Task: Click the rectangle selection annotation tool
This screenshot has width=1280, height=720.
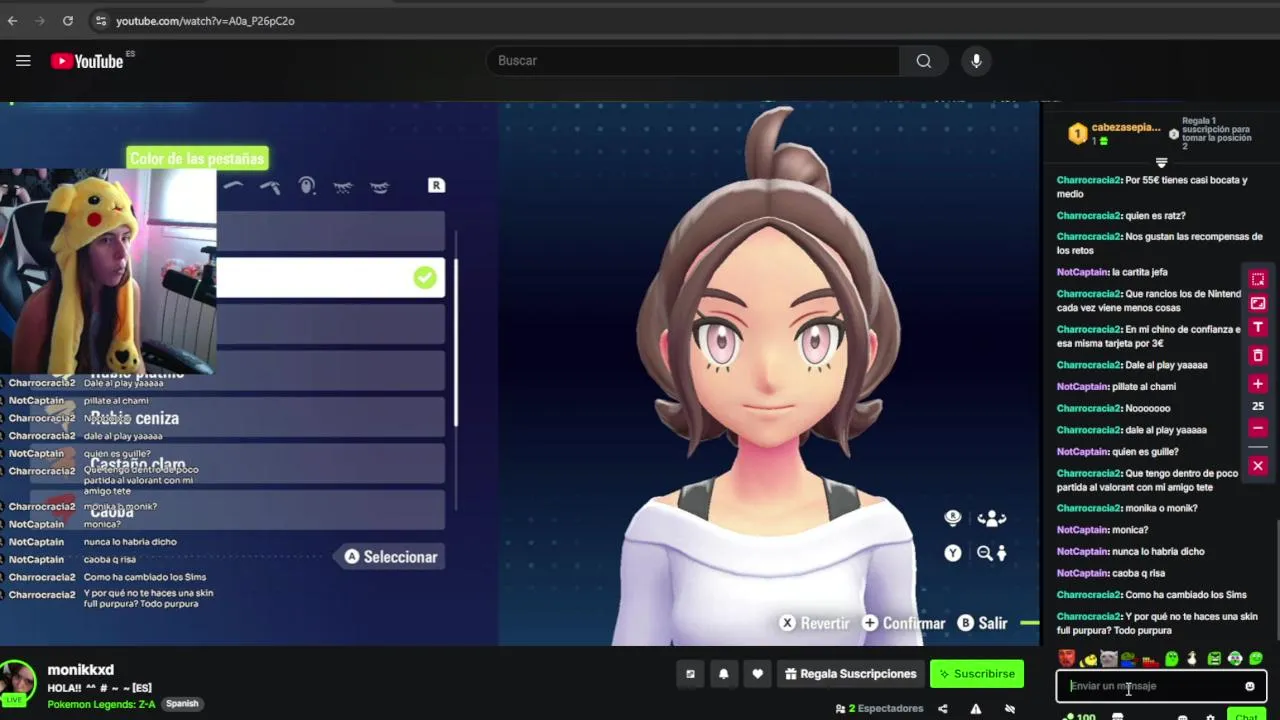Action: pyautogui.click(x=1258, y=280)
